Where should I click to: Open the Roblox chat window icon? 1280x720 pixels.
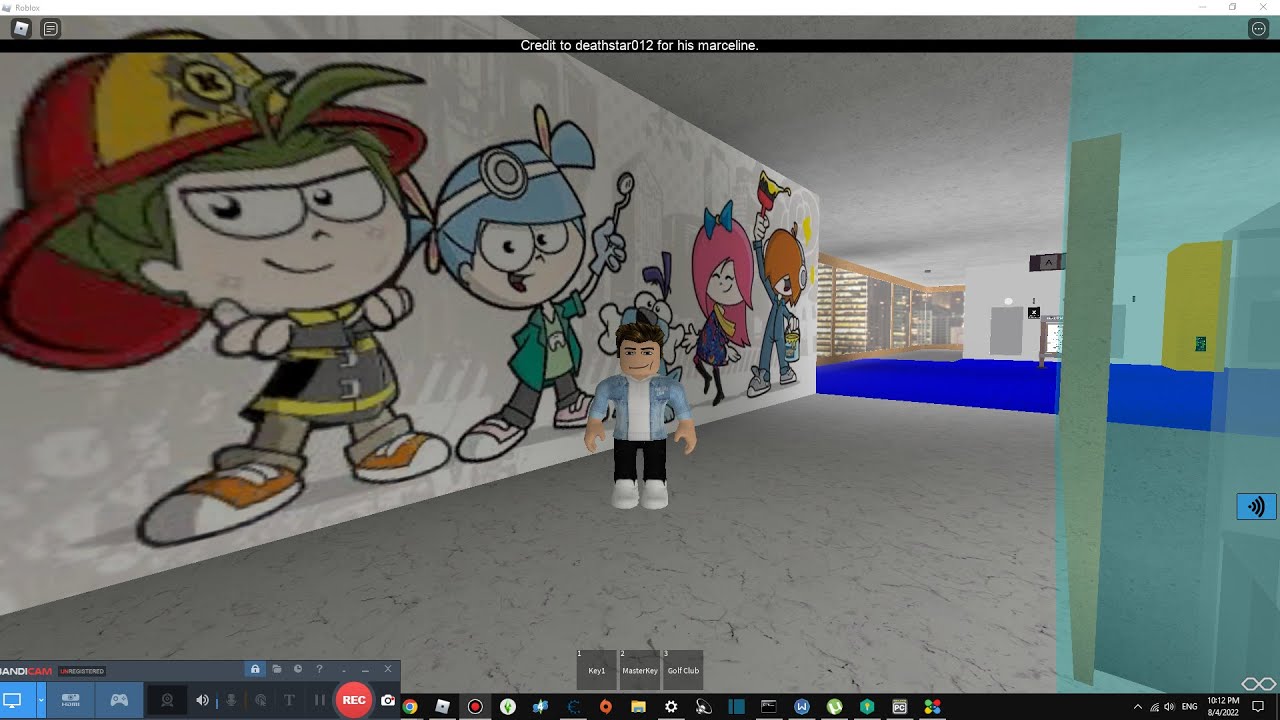click(x=50, y=28)
